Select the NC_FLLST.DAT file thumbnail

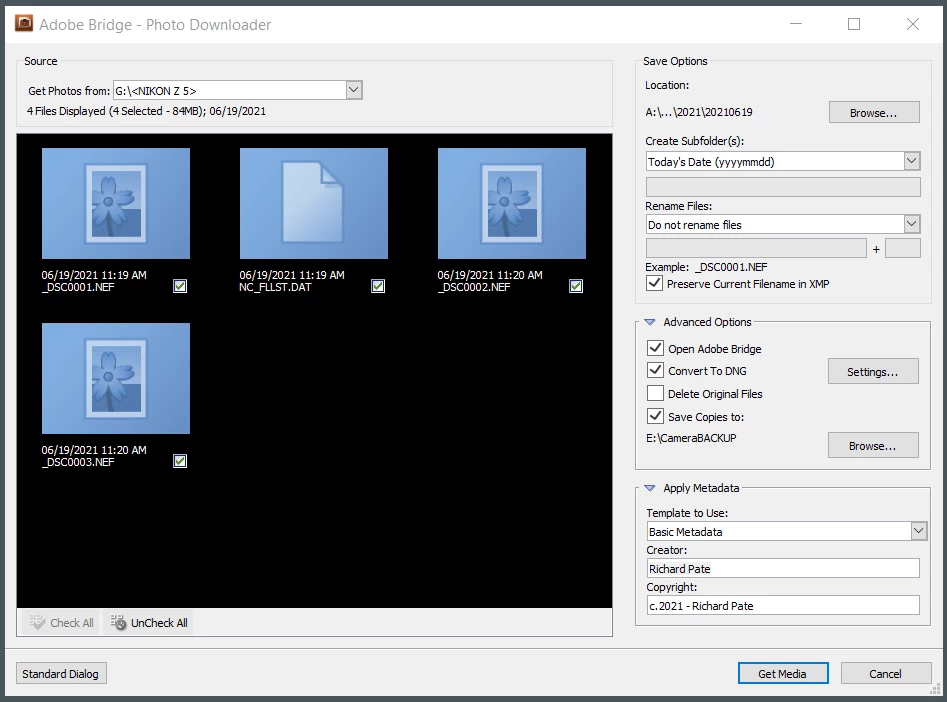314,204
